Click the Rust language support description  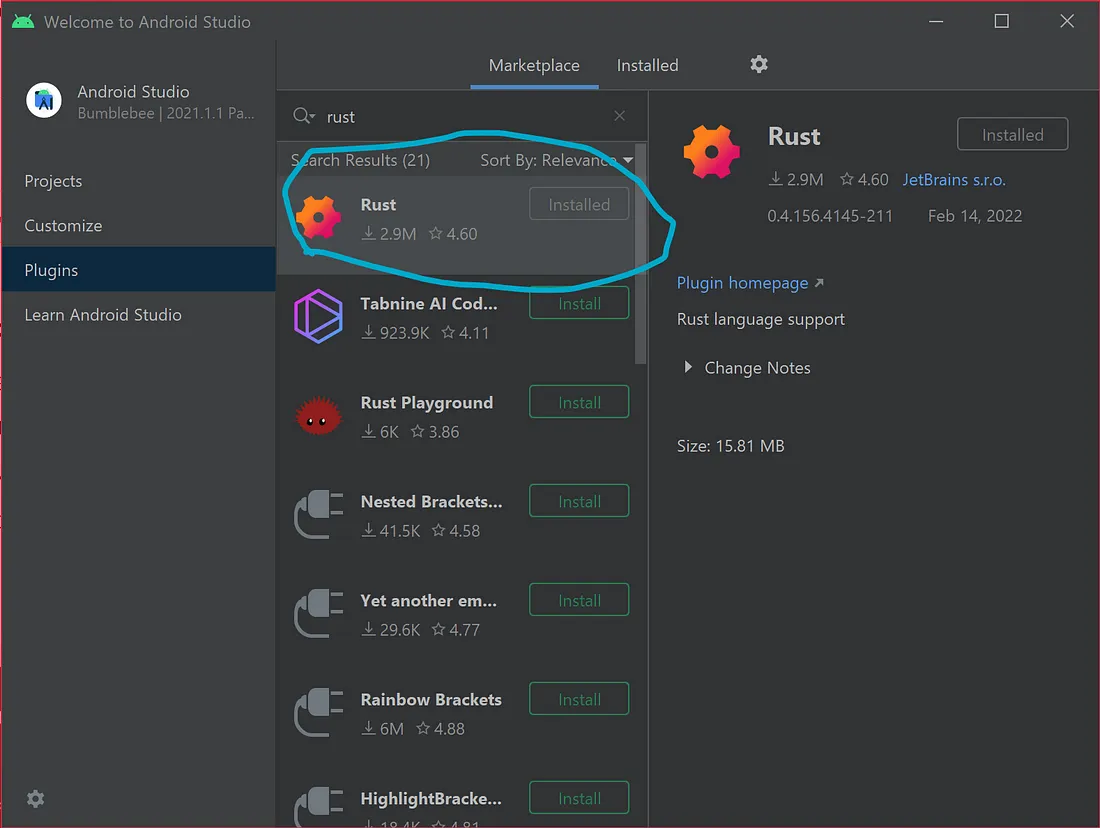760,319
